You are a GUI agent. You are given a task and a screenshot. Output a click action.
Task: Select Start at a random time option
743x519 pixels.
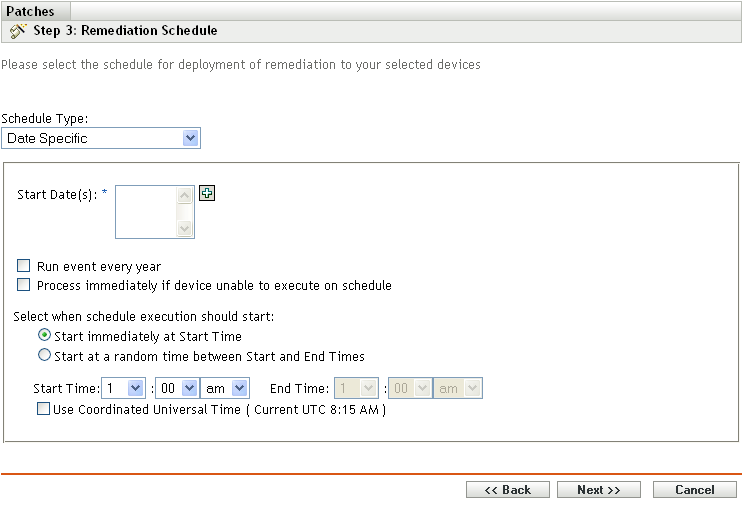(44, 355)
